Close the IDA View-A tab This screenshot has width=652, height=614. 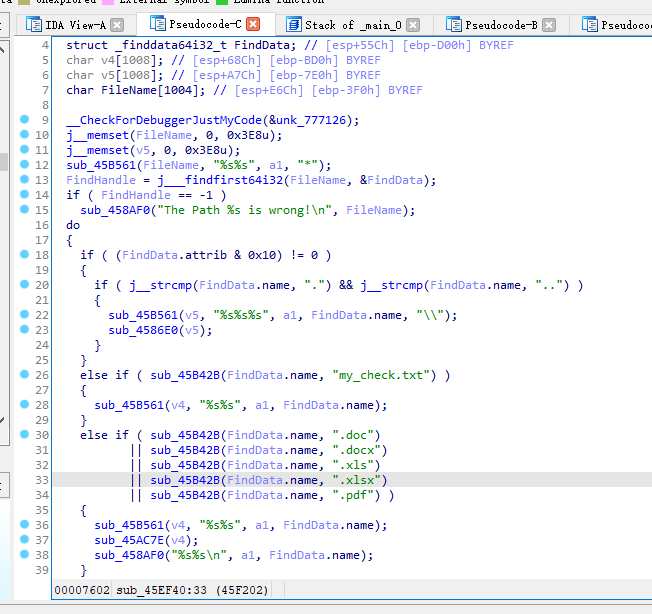117,25
